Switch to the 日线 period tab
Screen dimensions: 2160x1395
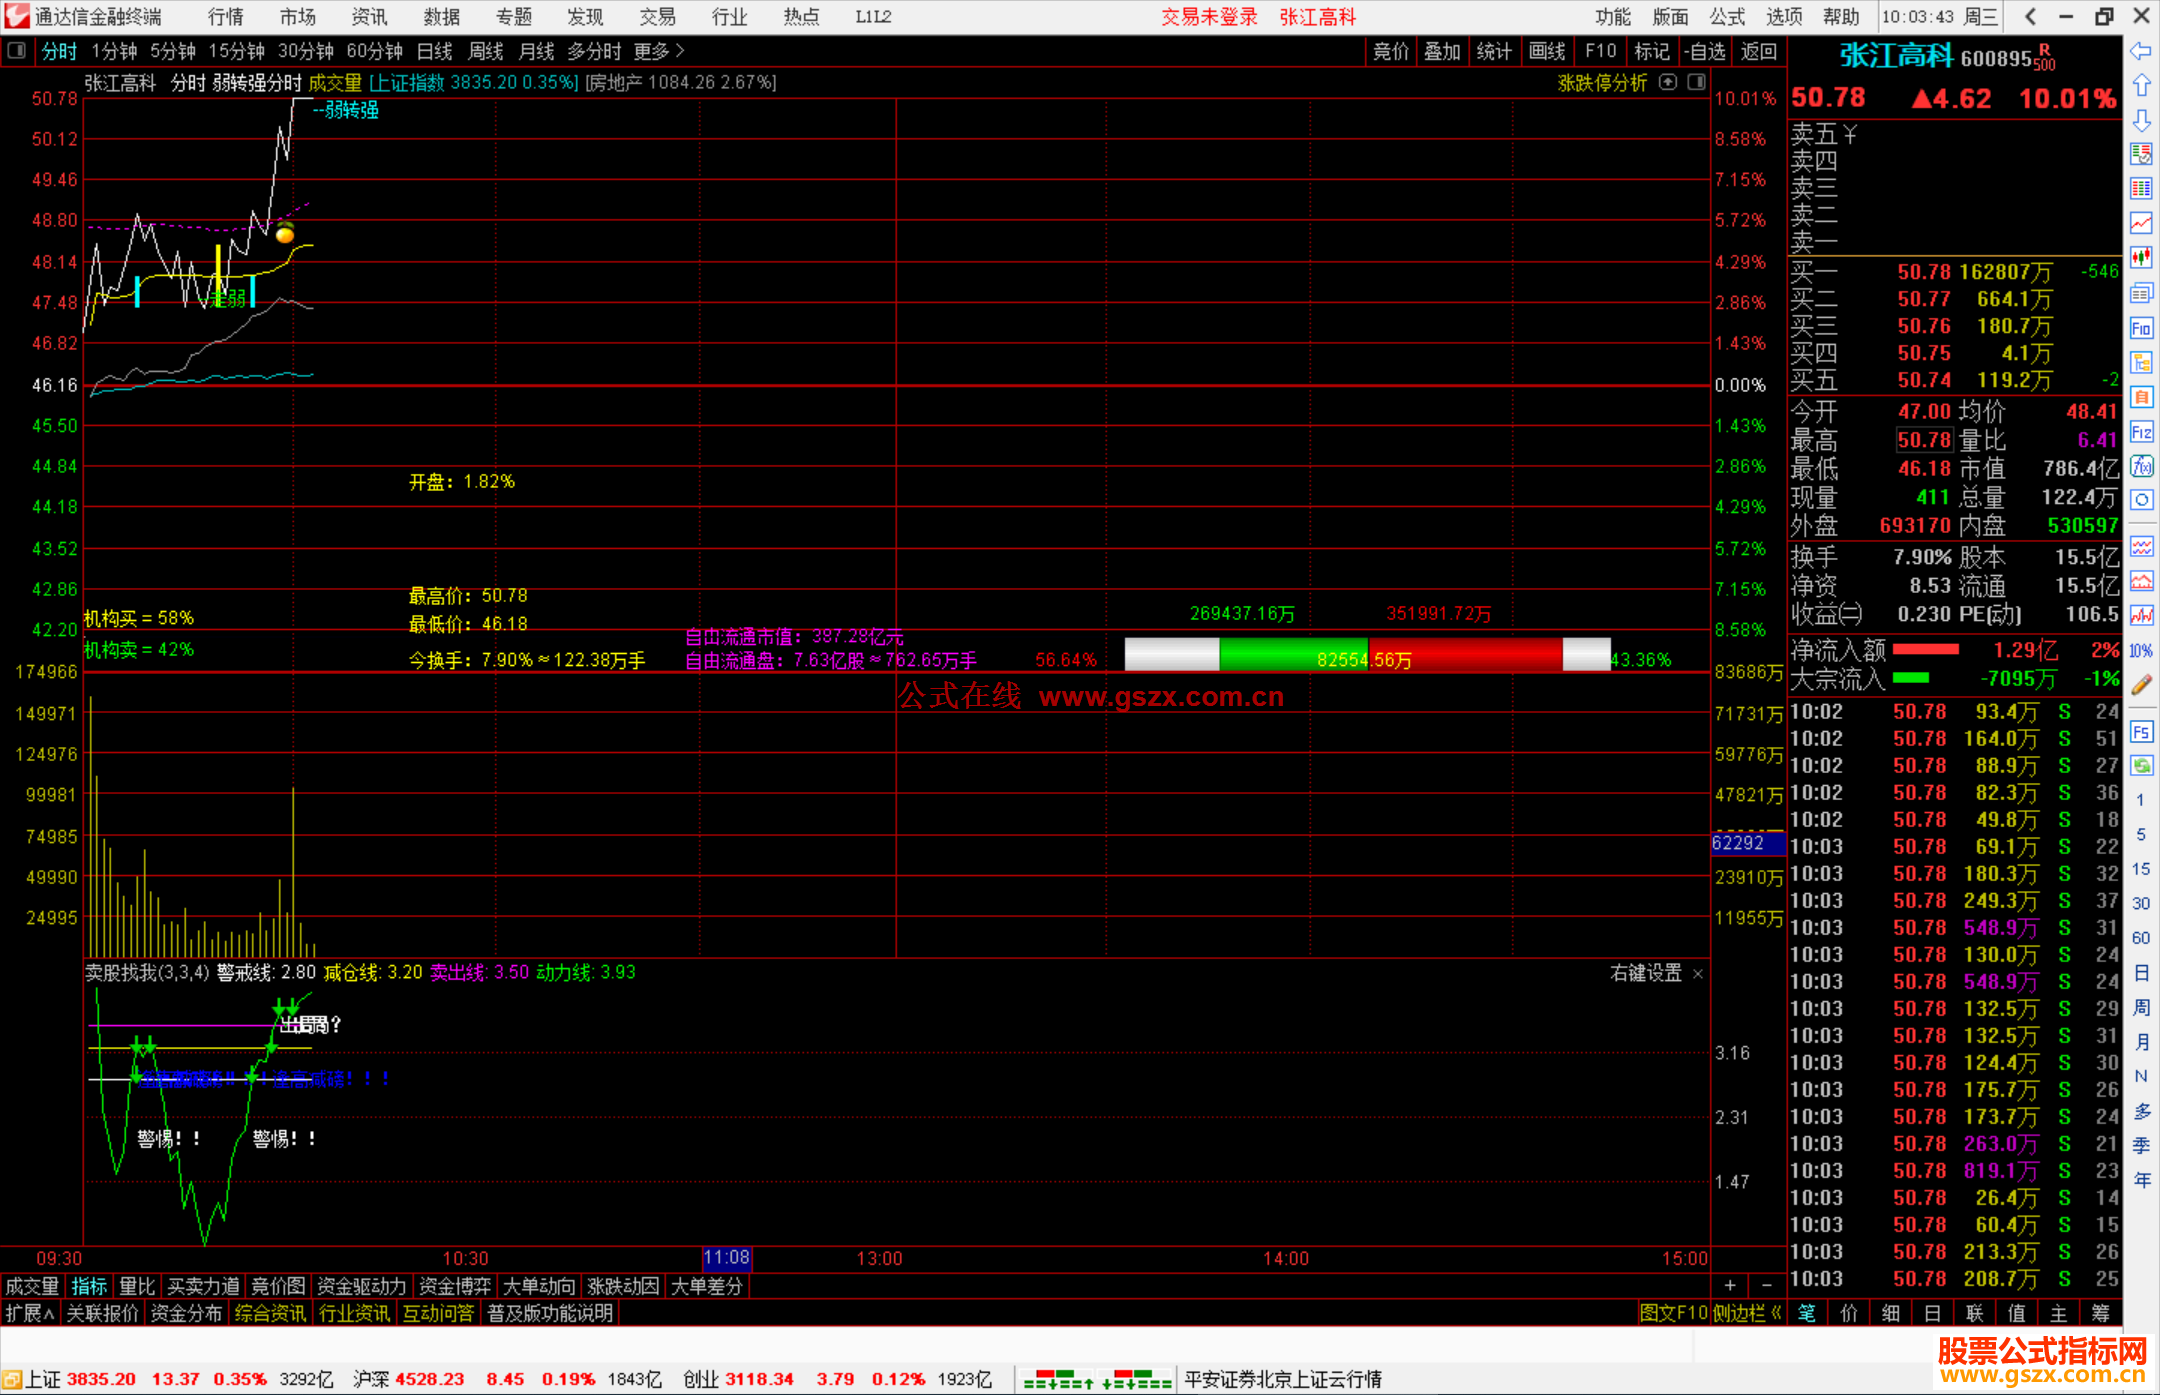[435, 51]
